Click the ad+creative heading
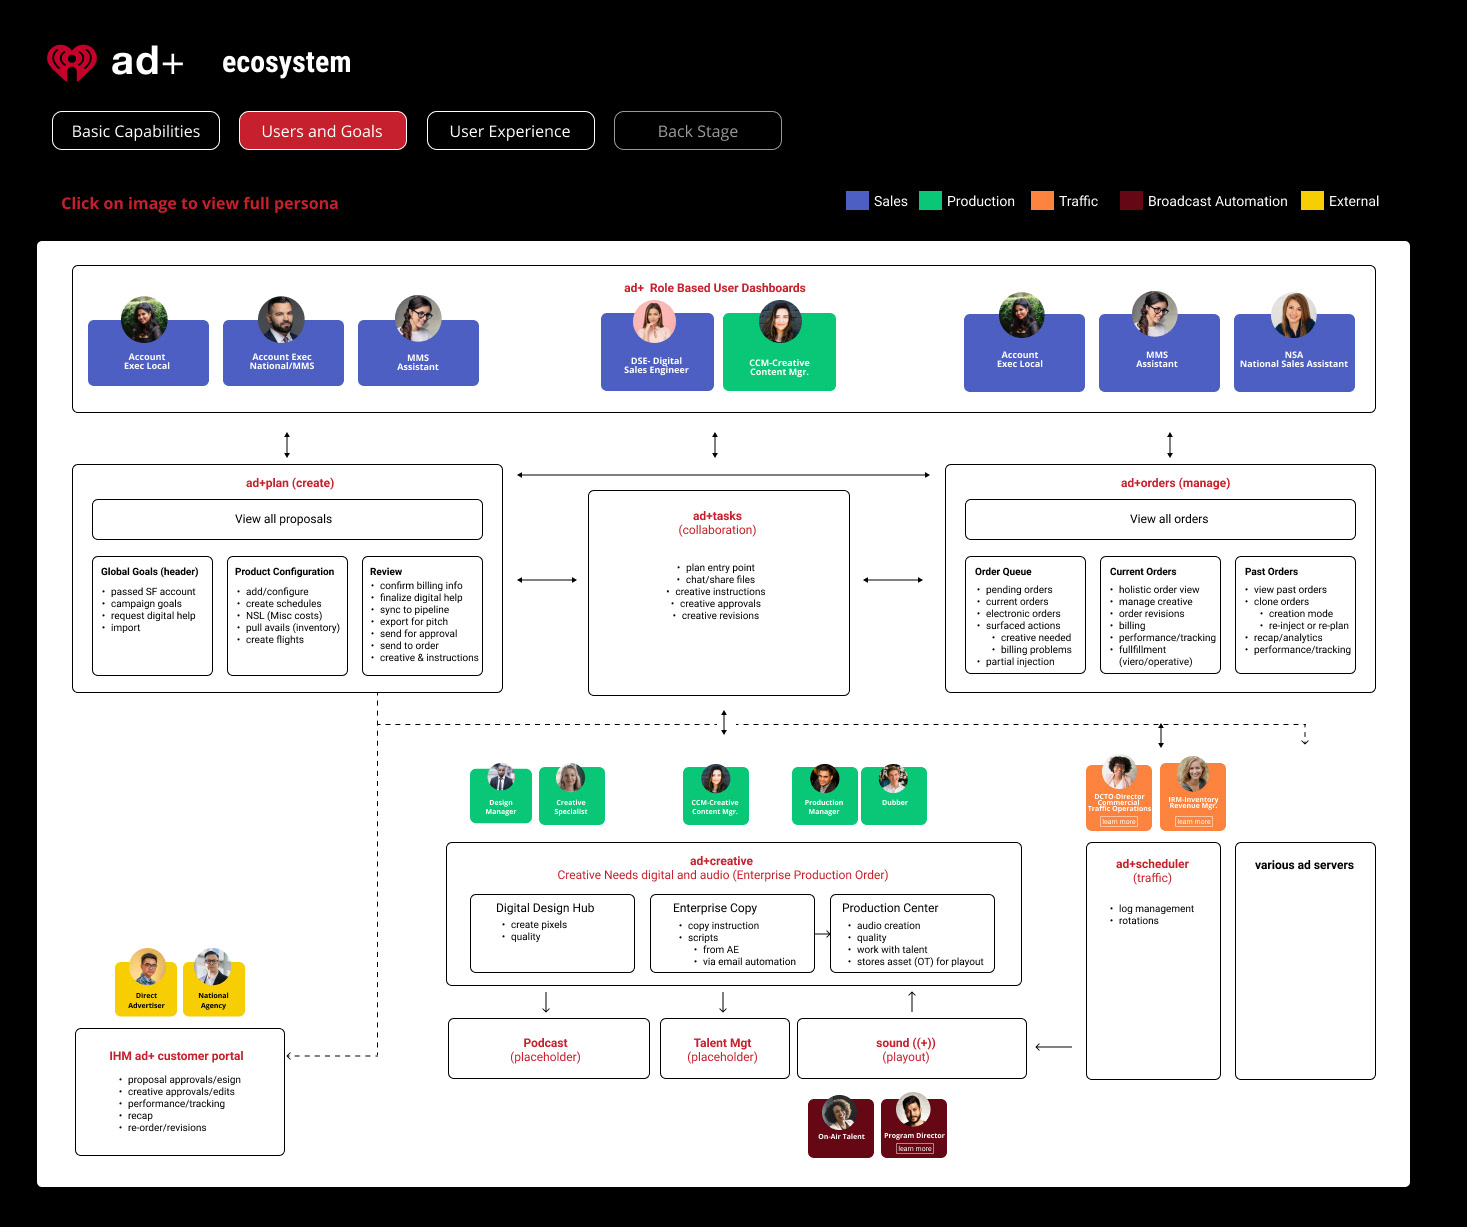Image resolution: width=1467 pixels, height=1227 pixels. coord(721,861)
